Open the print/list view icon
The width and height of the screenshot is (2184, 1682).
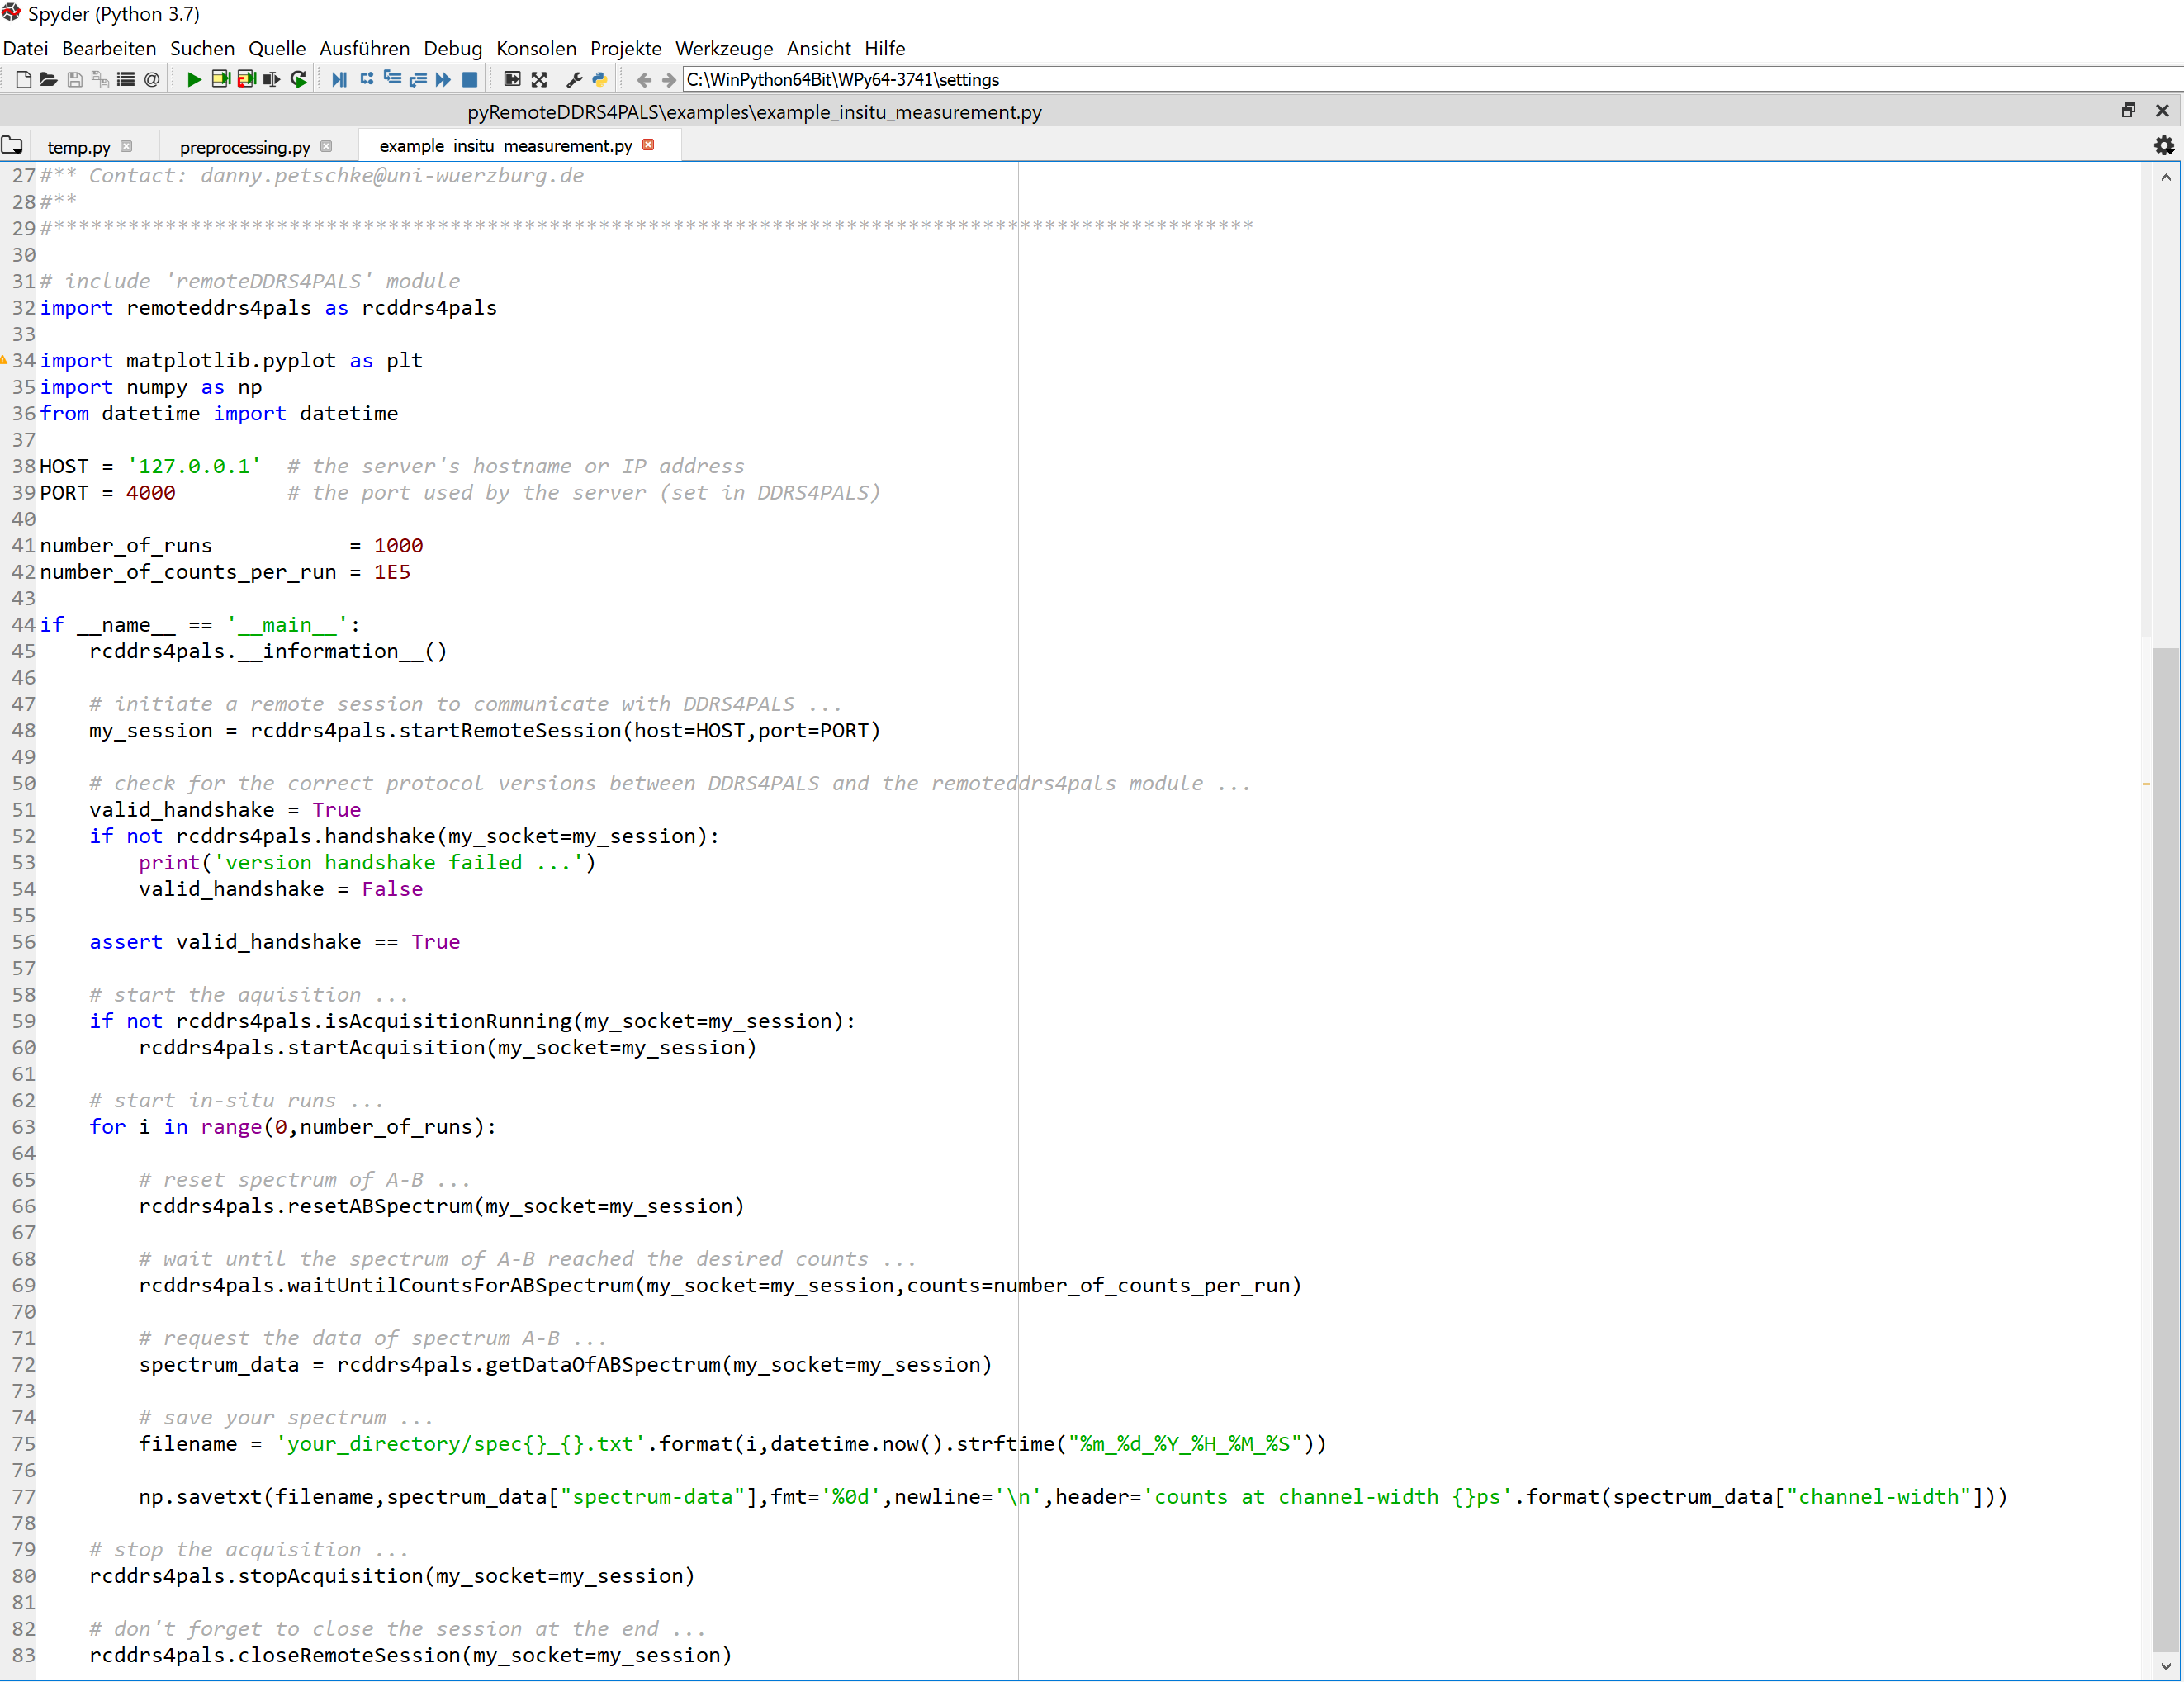tap(126, 80)
